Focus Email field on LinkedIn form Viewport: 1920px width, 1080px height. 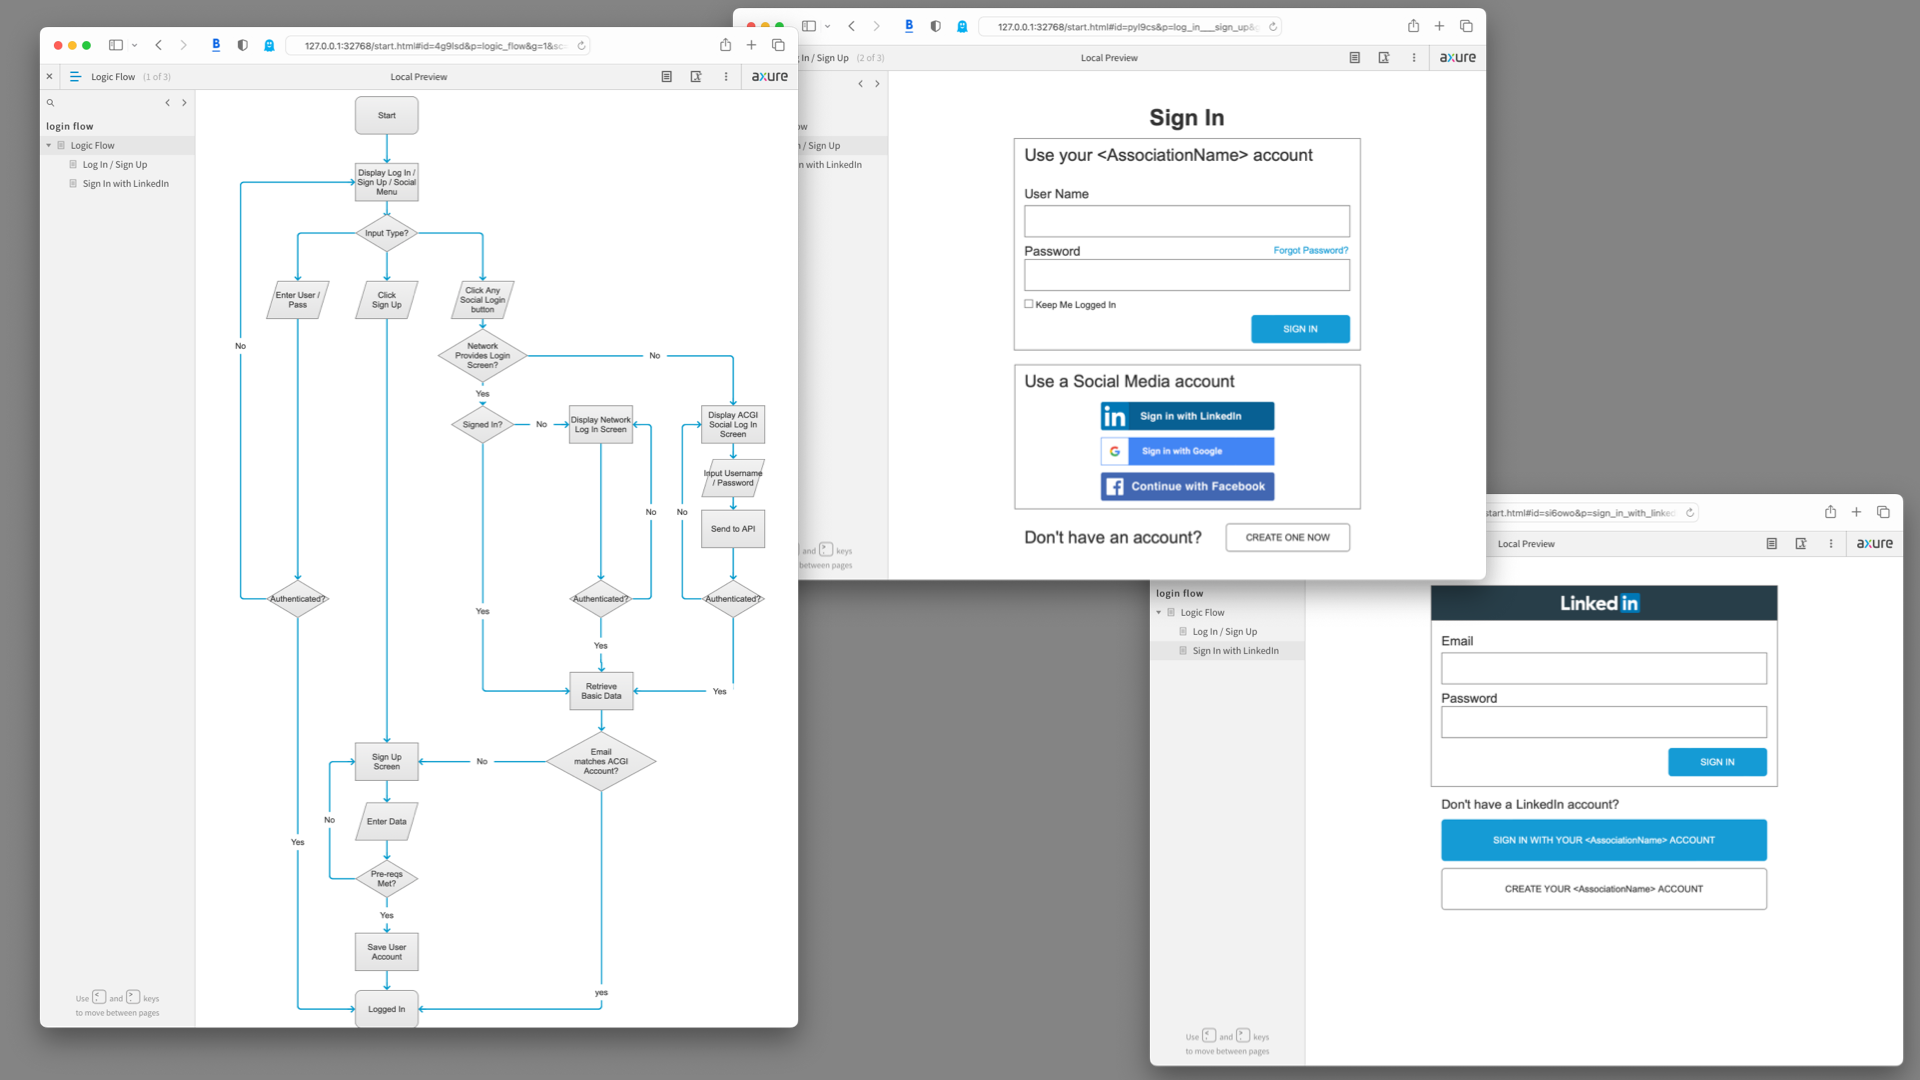tap(1603, 668)
